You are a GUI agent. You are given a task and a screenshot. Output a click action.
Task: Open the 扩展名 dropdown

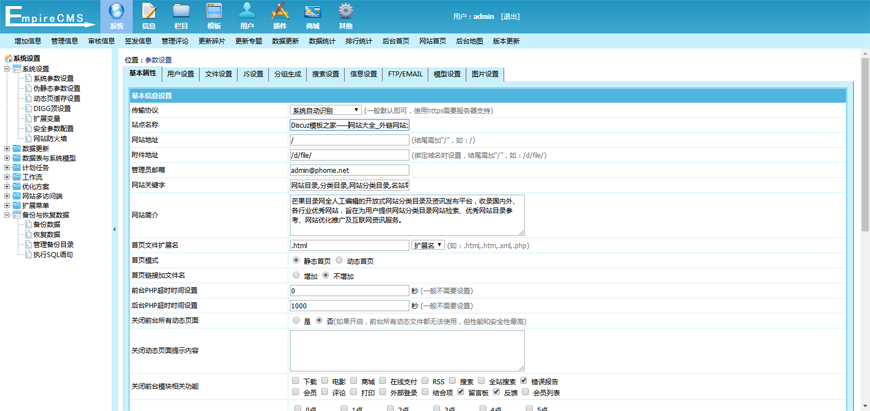[428, 245]
